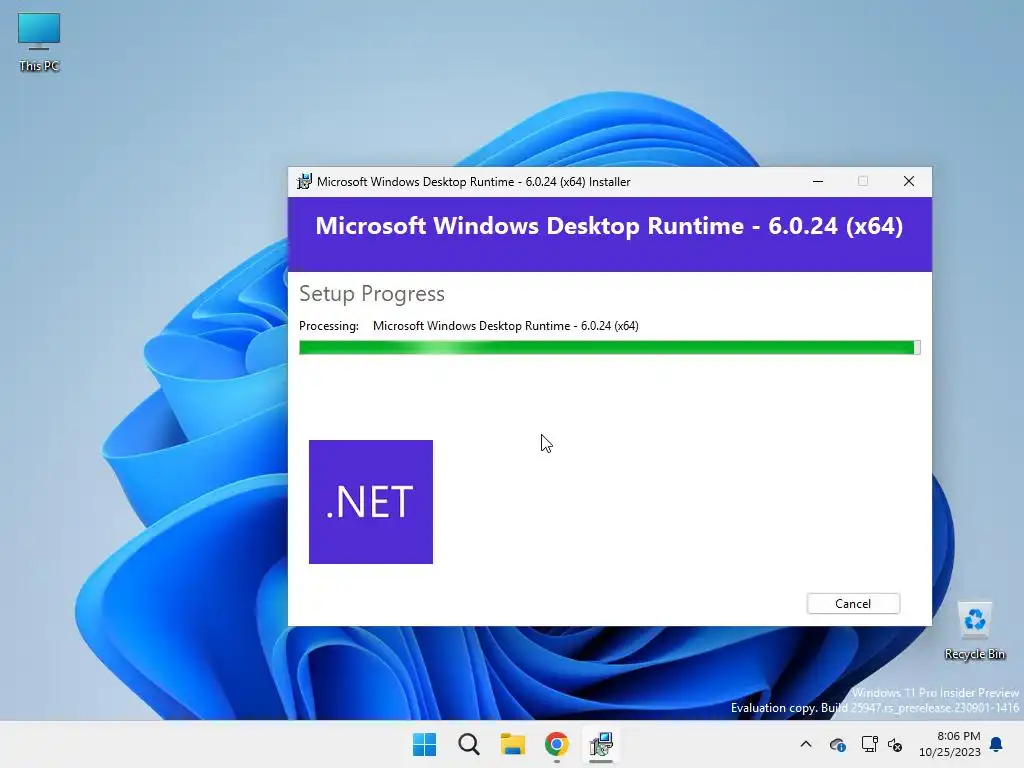Select the Recycle Bin desktop icon
1024x768 pixels.
(974, 631)
